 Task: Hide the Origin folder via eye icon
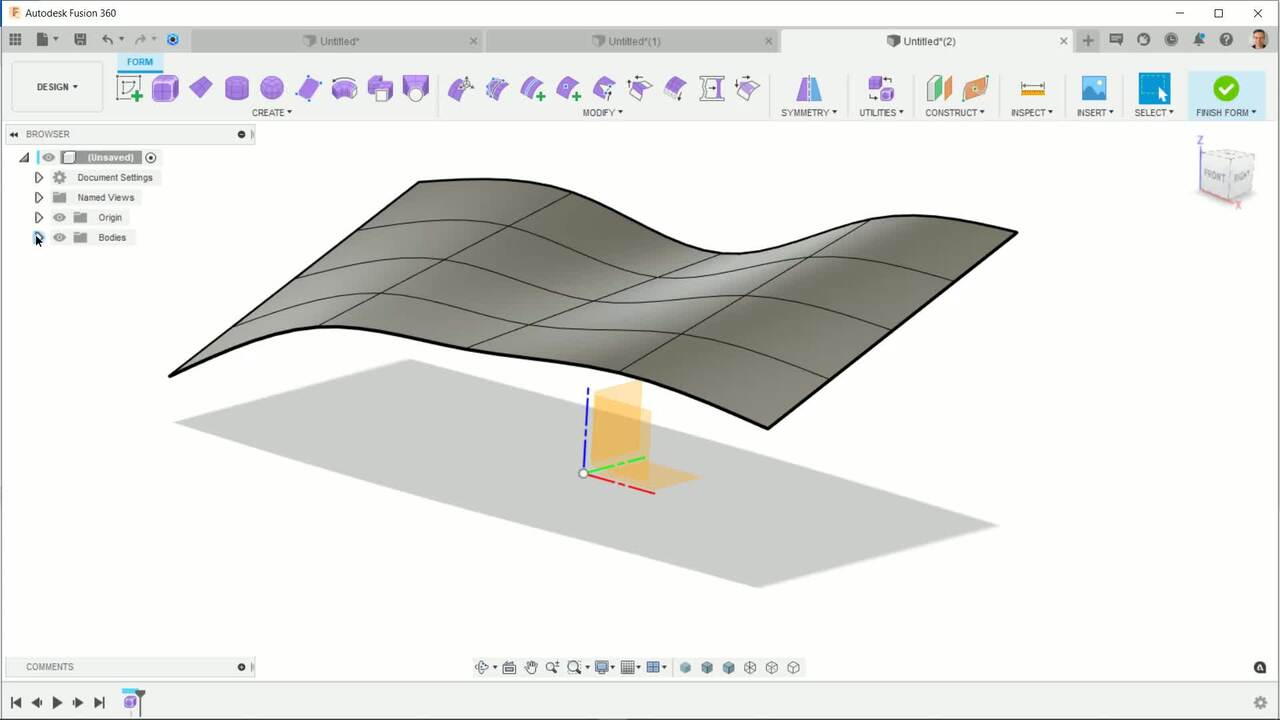pyautogui.click(x=59, y=217)
